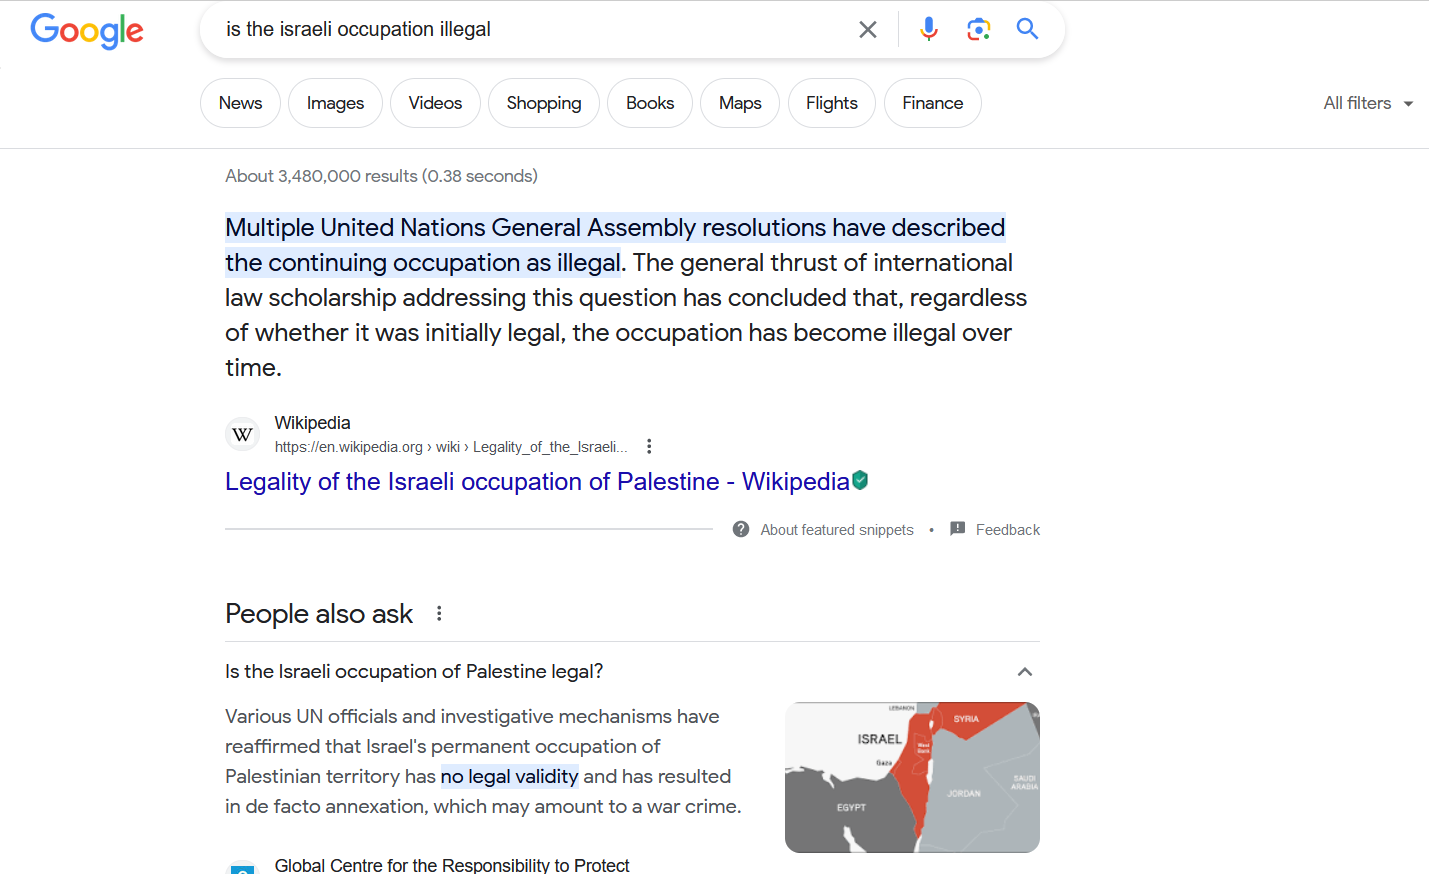Viewport: 1429px width, 874px height.
Task: Switch to the News tab
Action: point(240,103)
